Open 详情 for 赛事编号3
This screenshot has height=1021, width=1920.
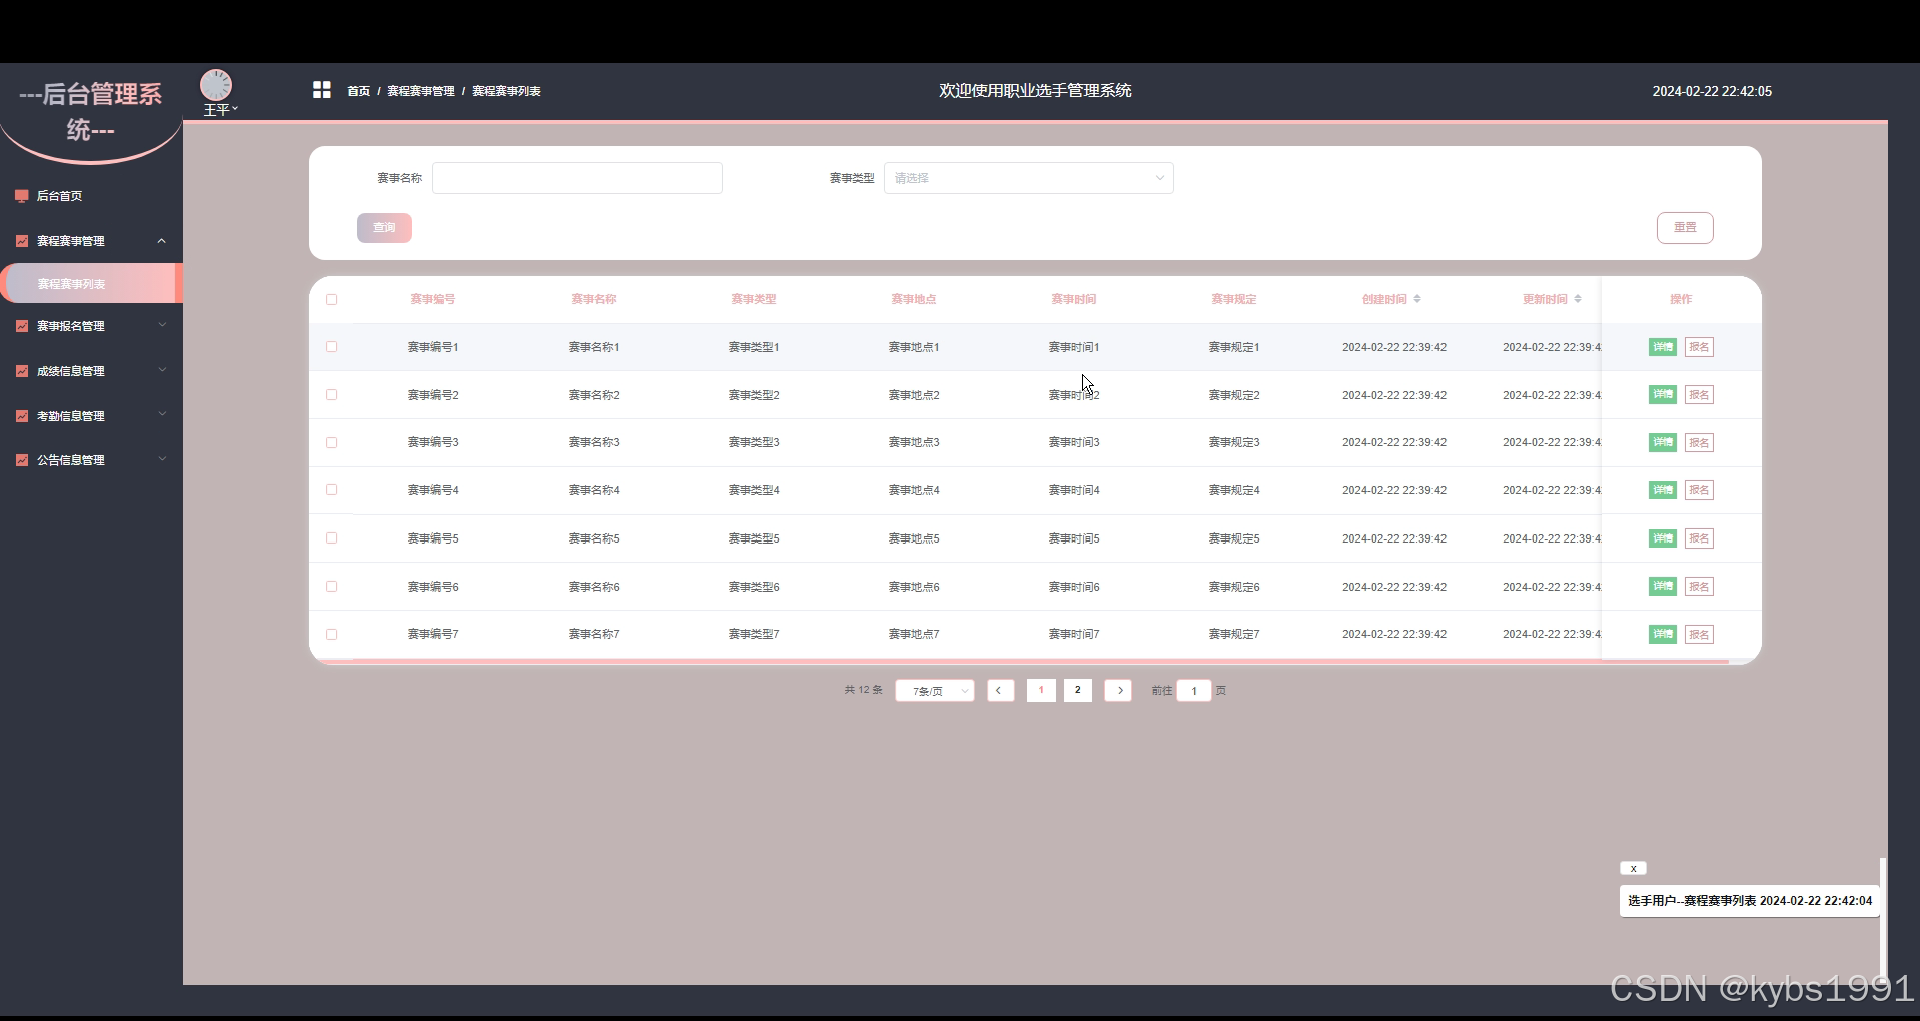[1662, 442]
